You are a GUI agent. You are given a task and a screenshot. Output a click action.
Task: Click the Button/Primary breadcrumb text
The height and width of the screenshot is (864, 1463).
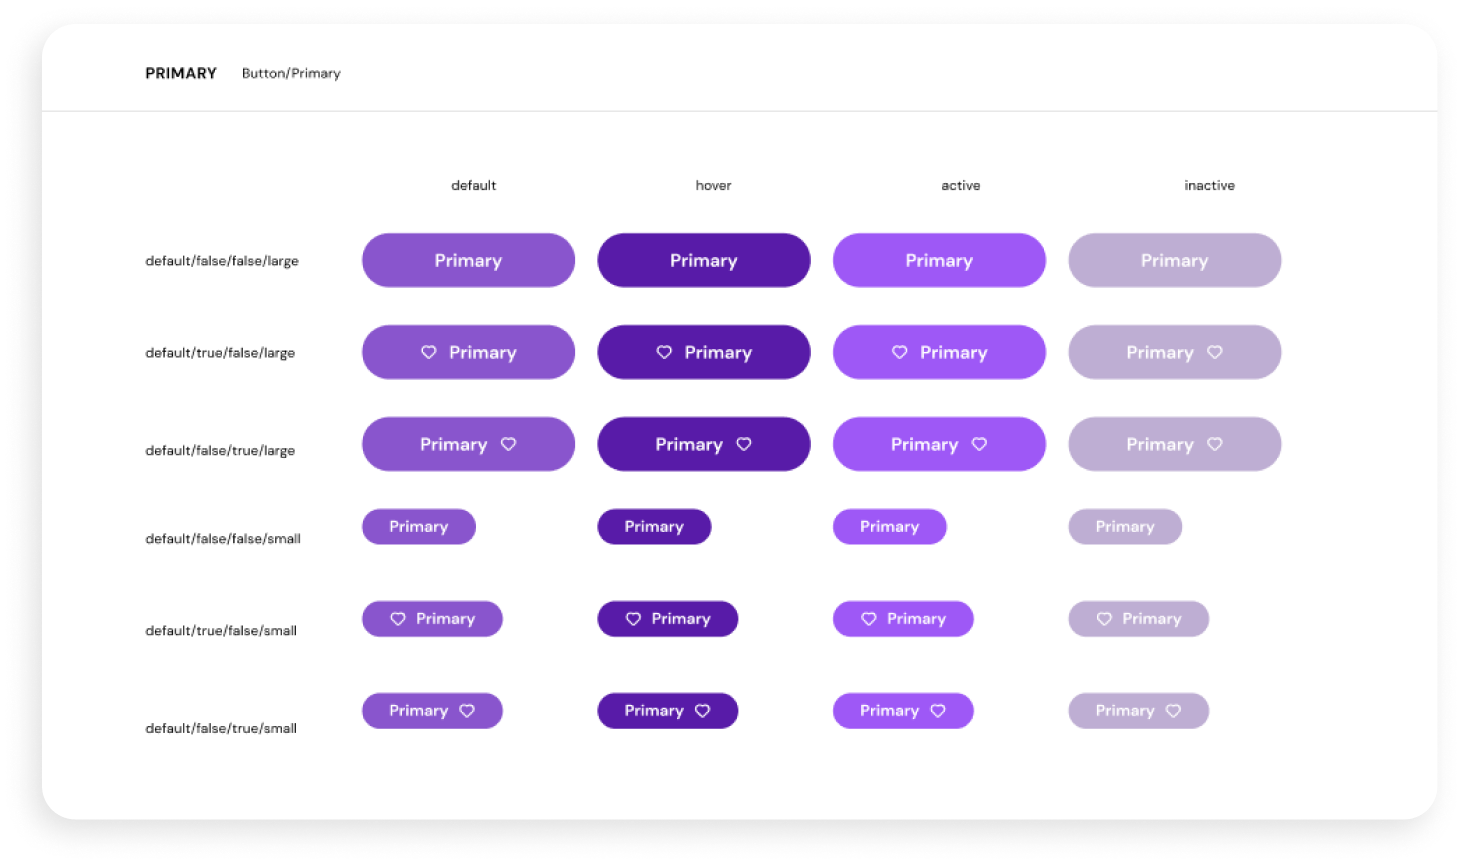(x=291, y=73)
